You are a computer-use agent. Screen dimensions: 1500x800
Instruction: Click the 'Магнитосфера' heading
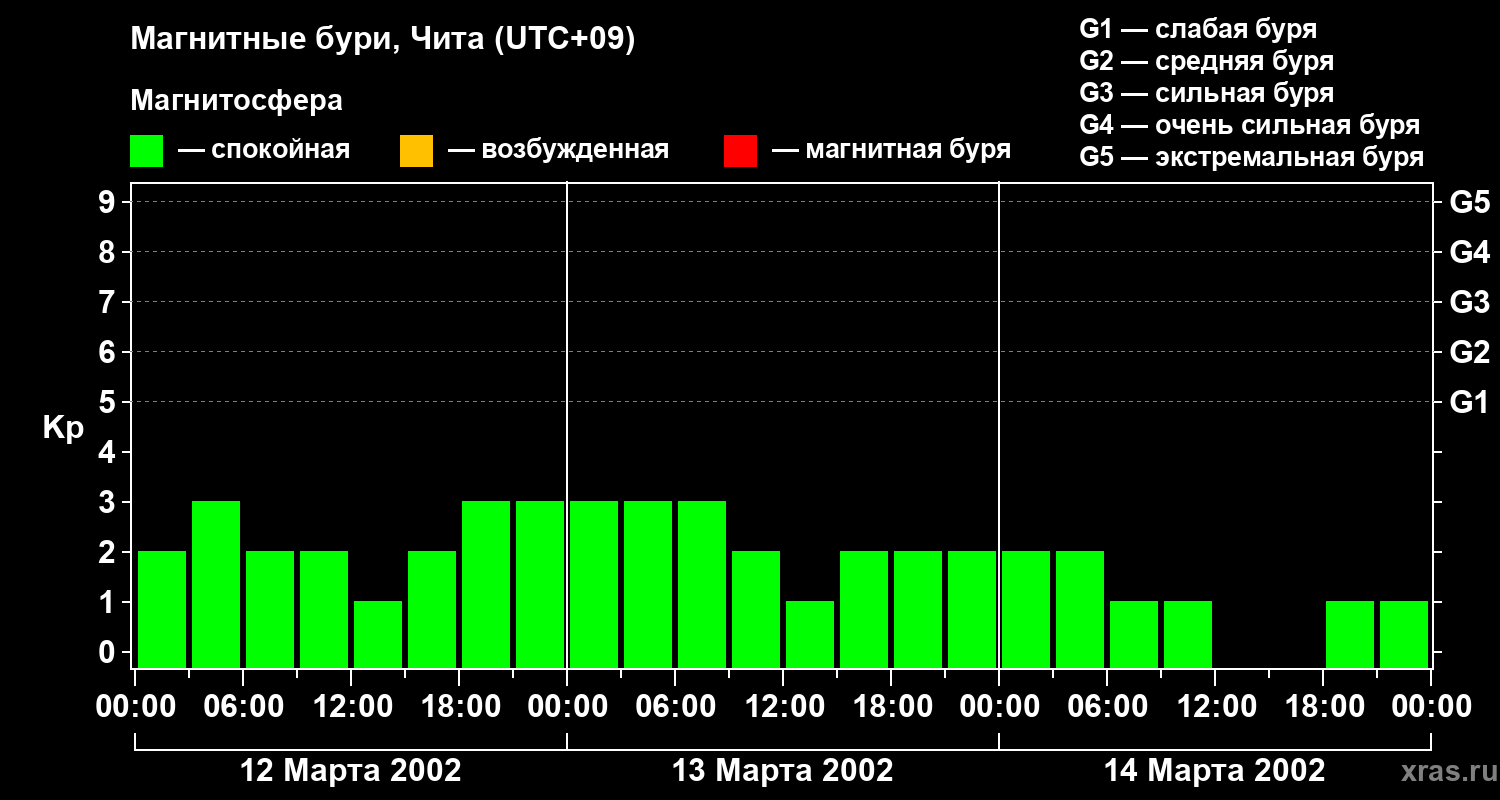click(x=236, y=101)
